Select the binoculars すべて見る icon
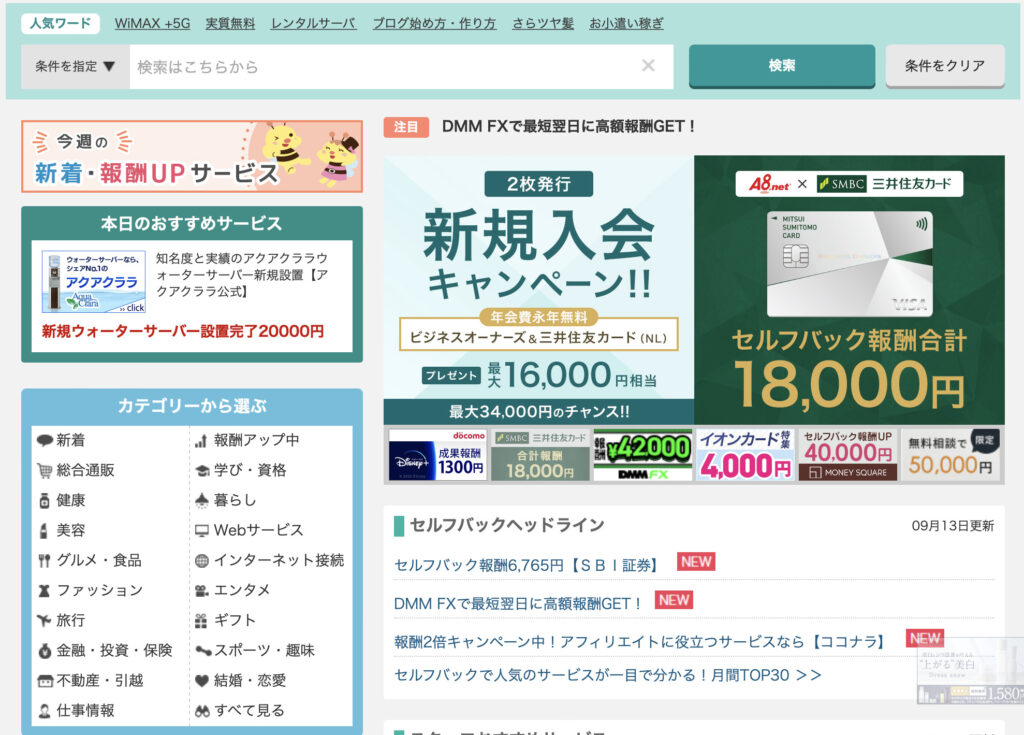Viewport: 1024px width, 735px height. pos(202,710)
